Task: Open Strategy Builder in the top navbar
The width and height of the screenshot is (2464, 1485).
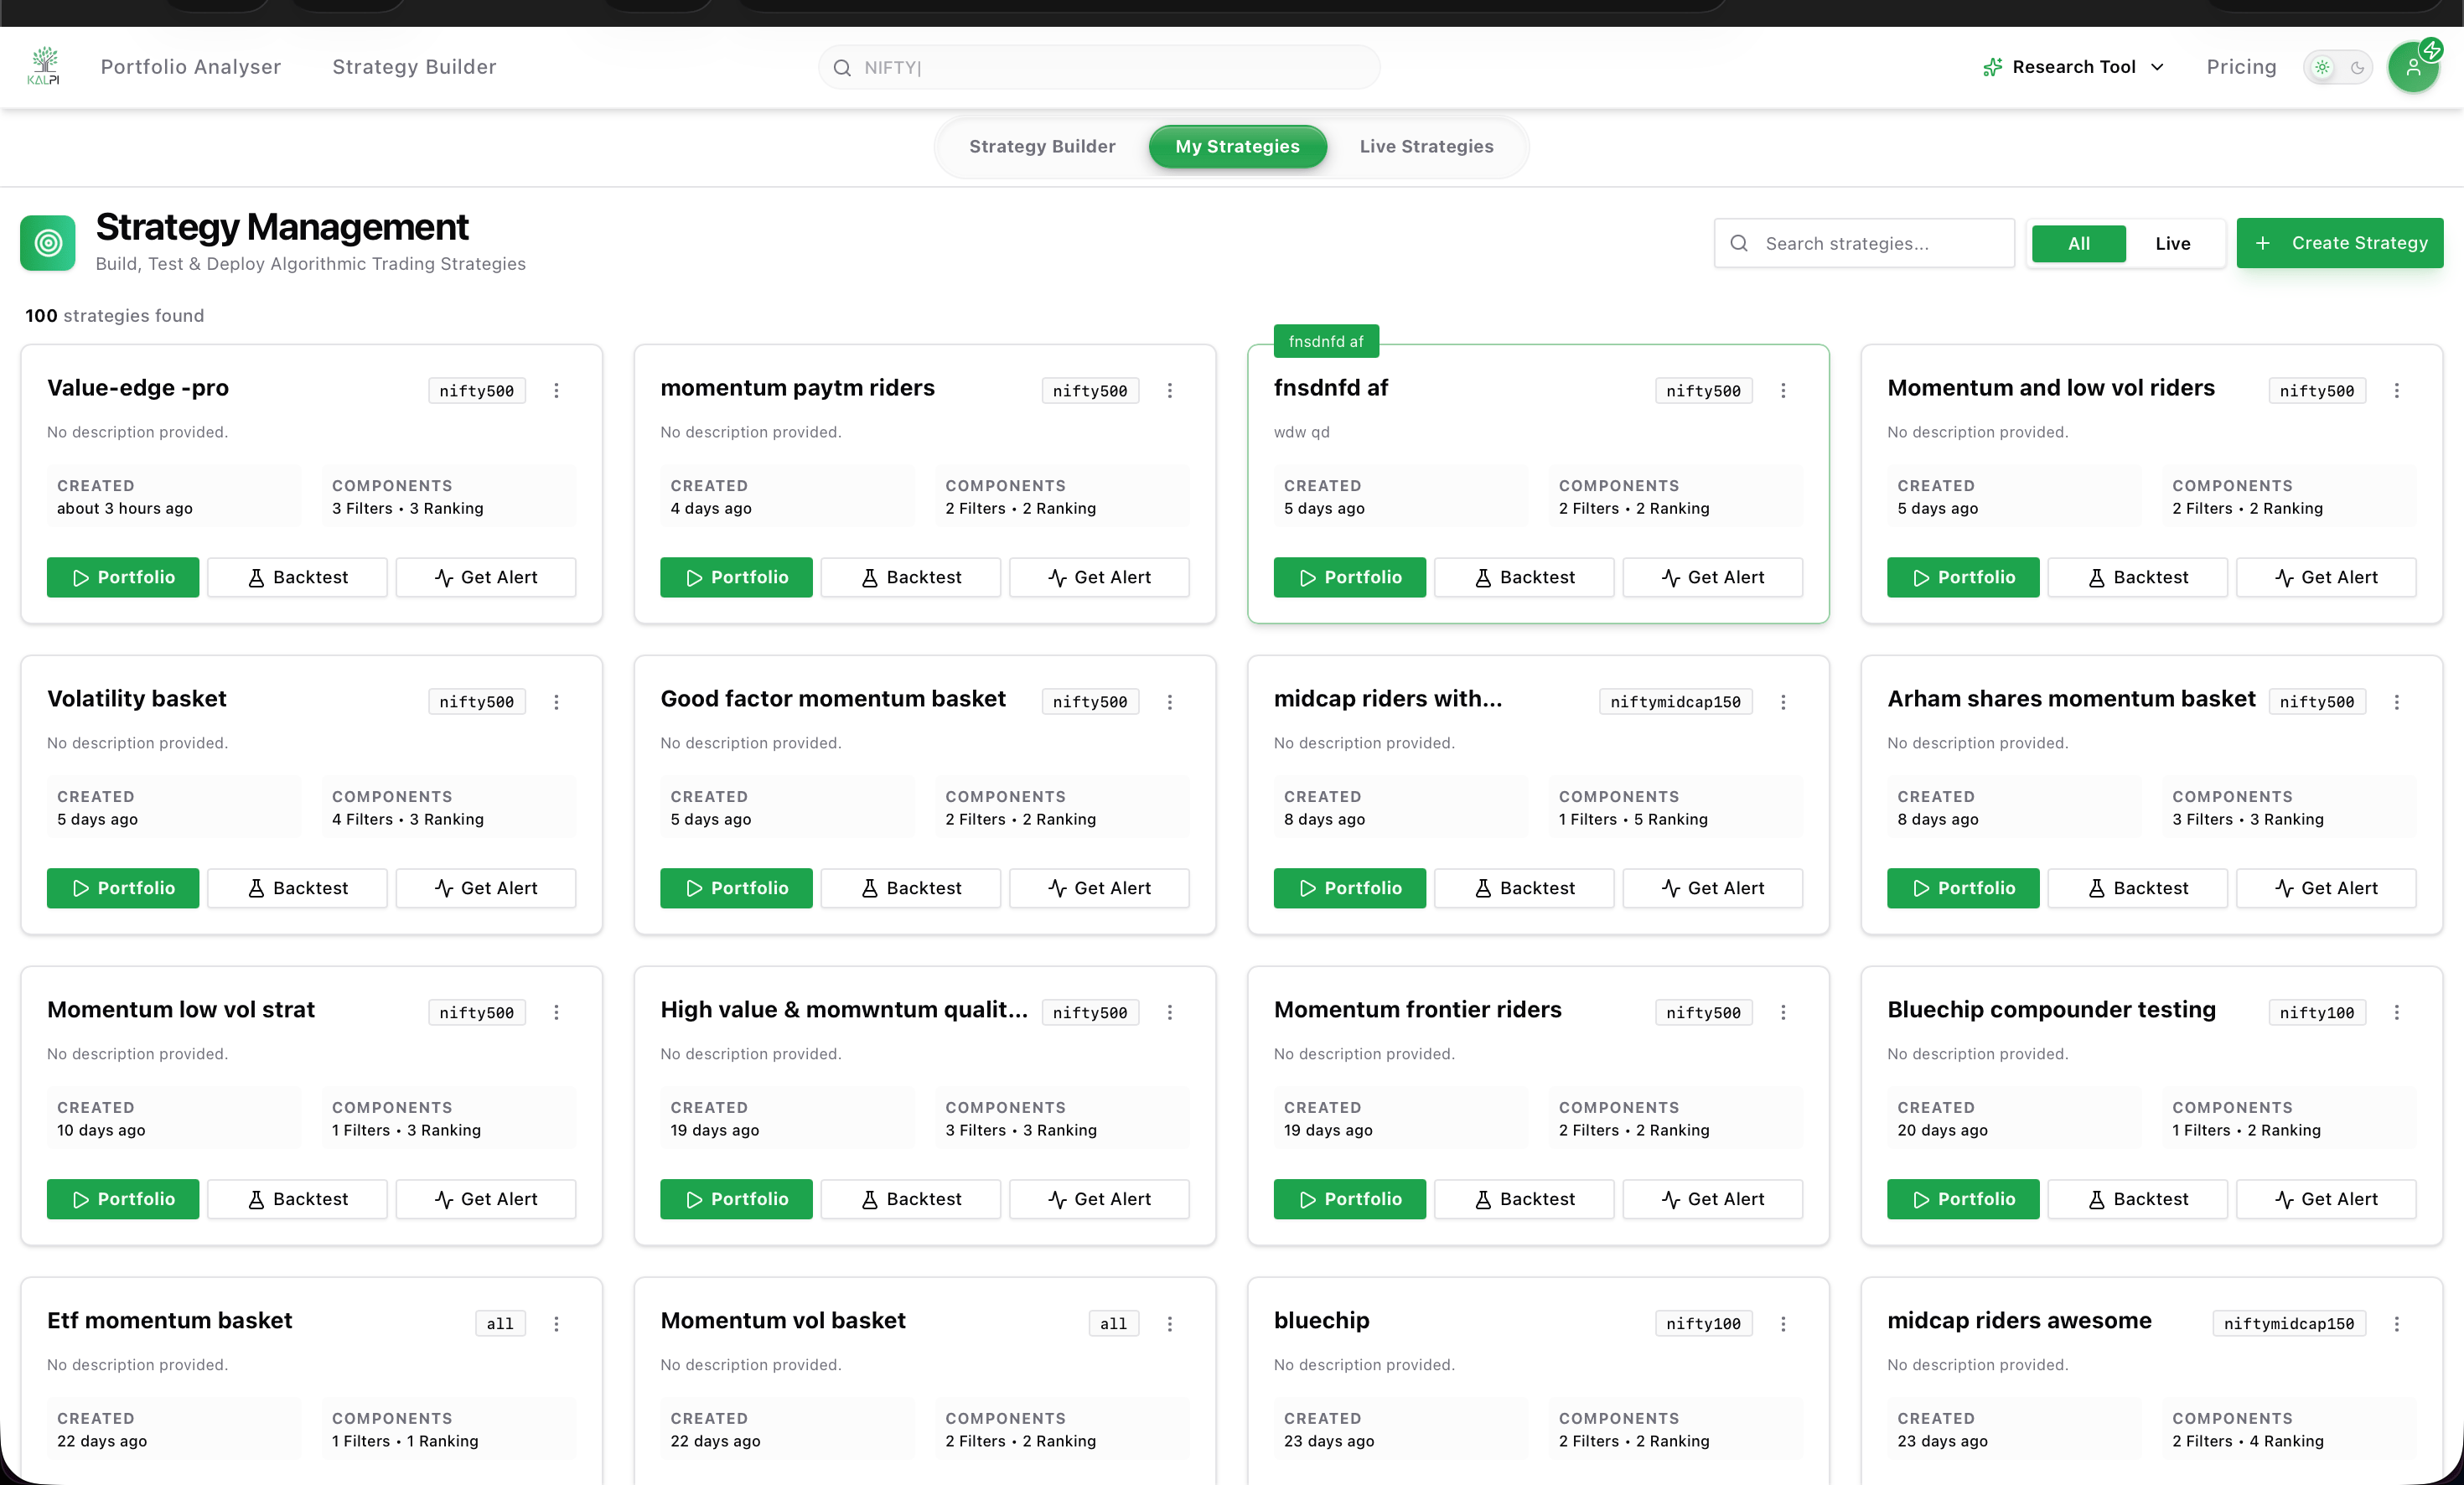Action: point(414,66)
